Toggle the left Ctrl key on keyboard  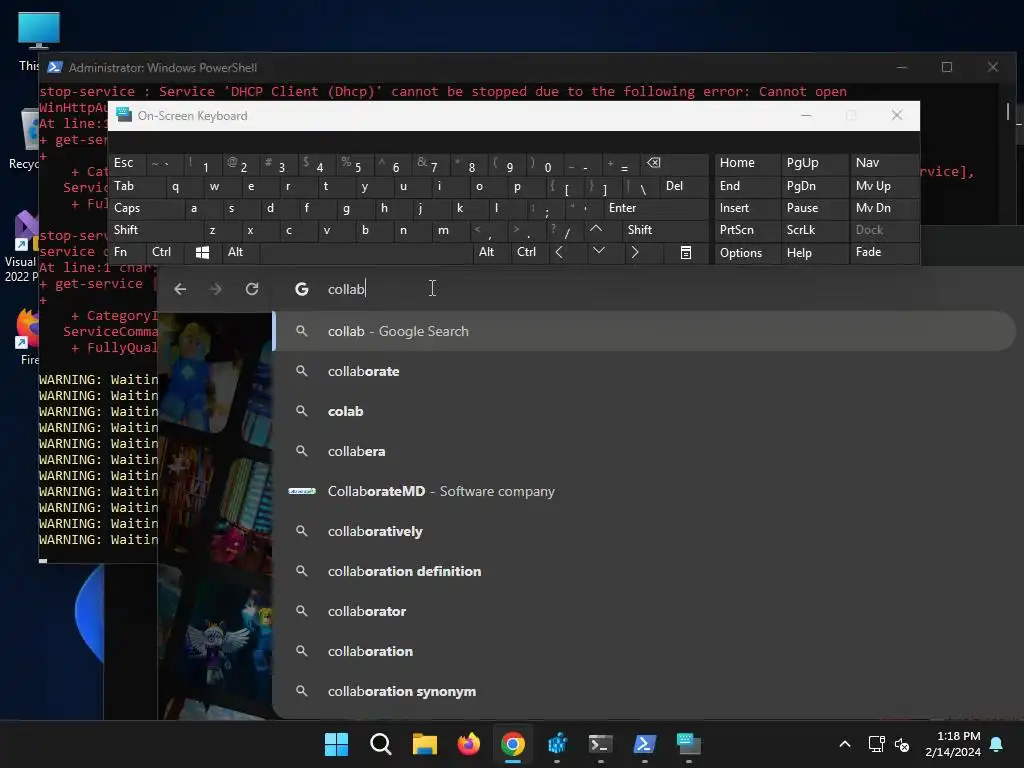point(165,252)
